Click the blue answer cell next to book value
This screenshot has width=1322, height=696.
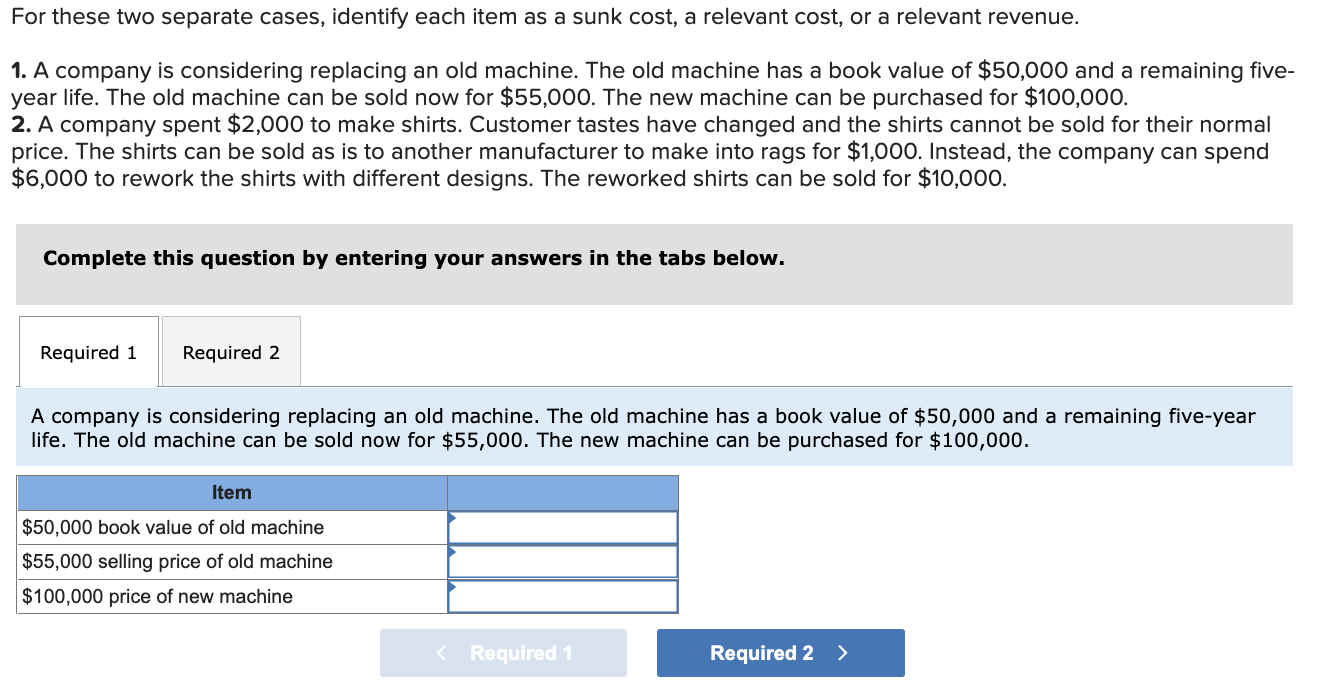(562, 527)
